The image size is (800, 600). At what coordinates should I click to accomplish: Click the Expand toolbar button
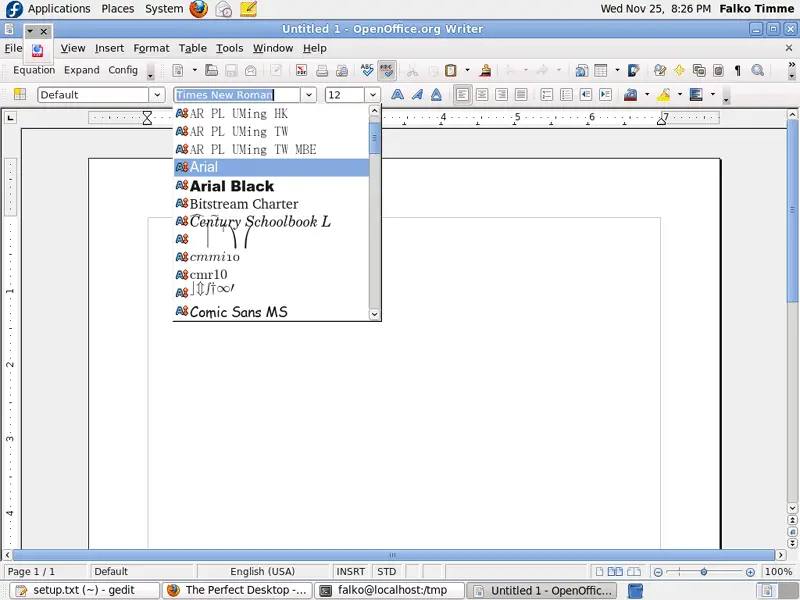click(82, 70)
